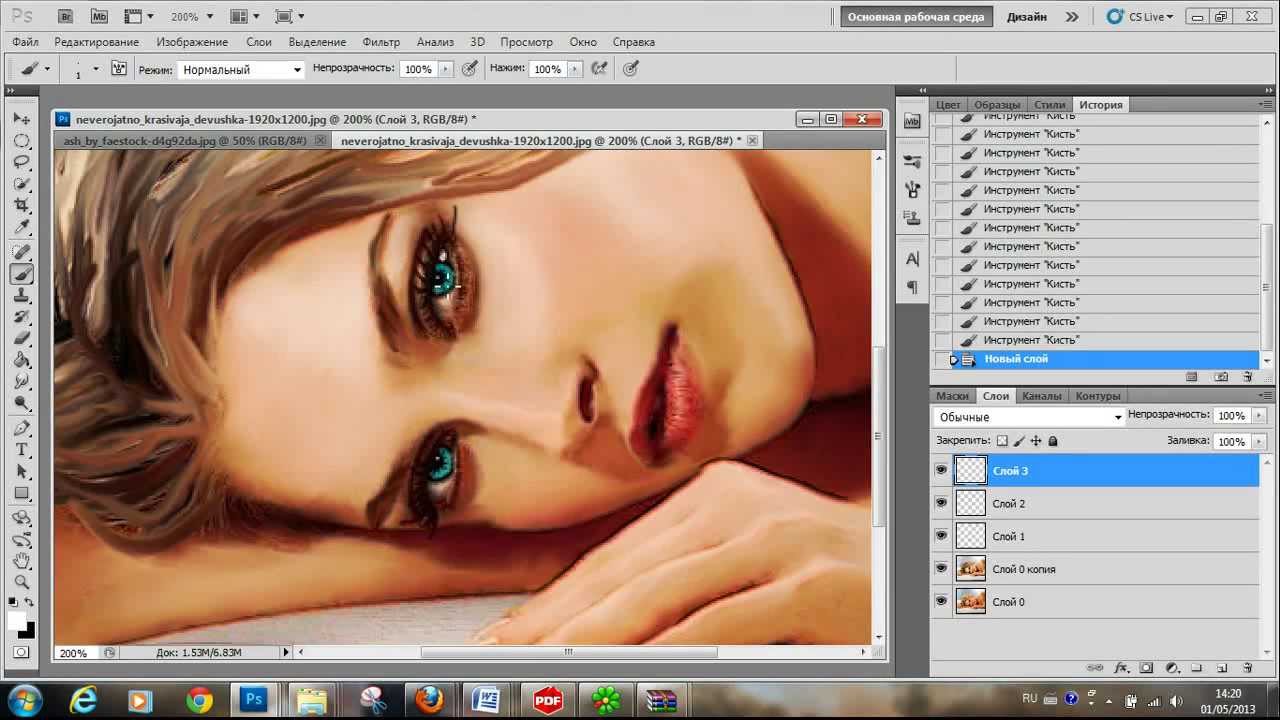Select the Eyedropper tool

[x=21, y=228]
